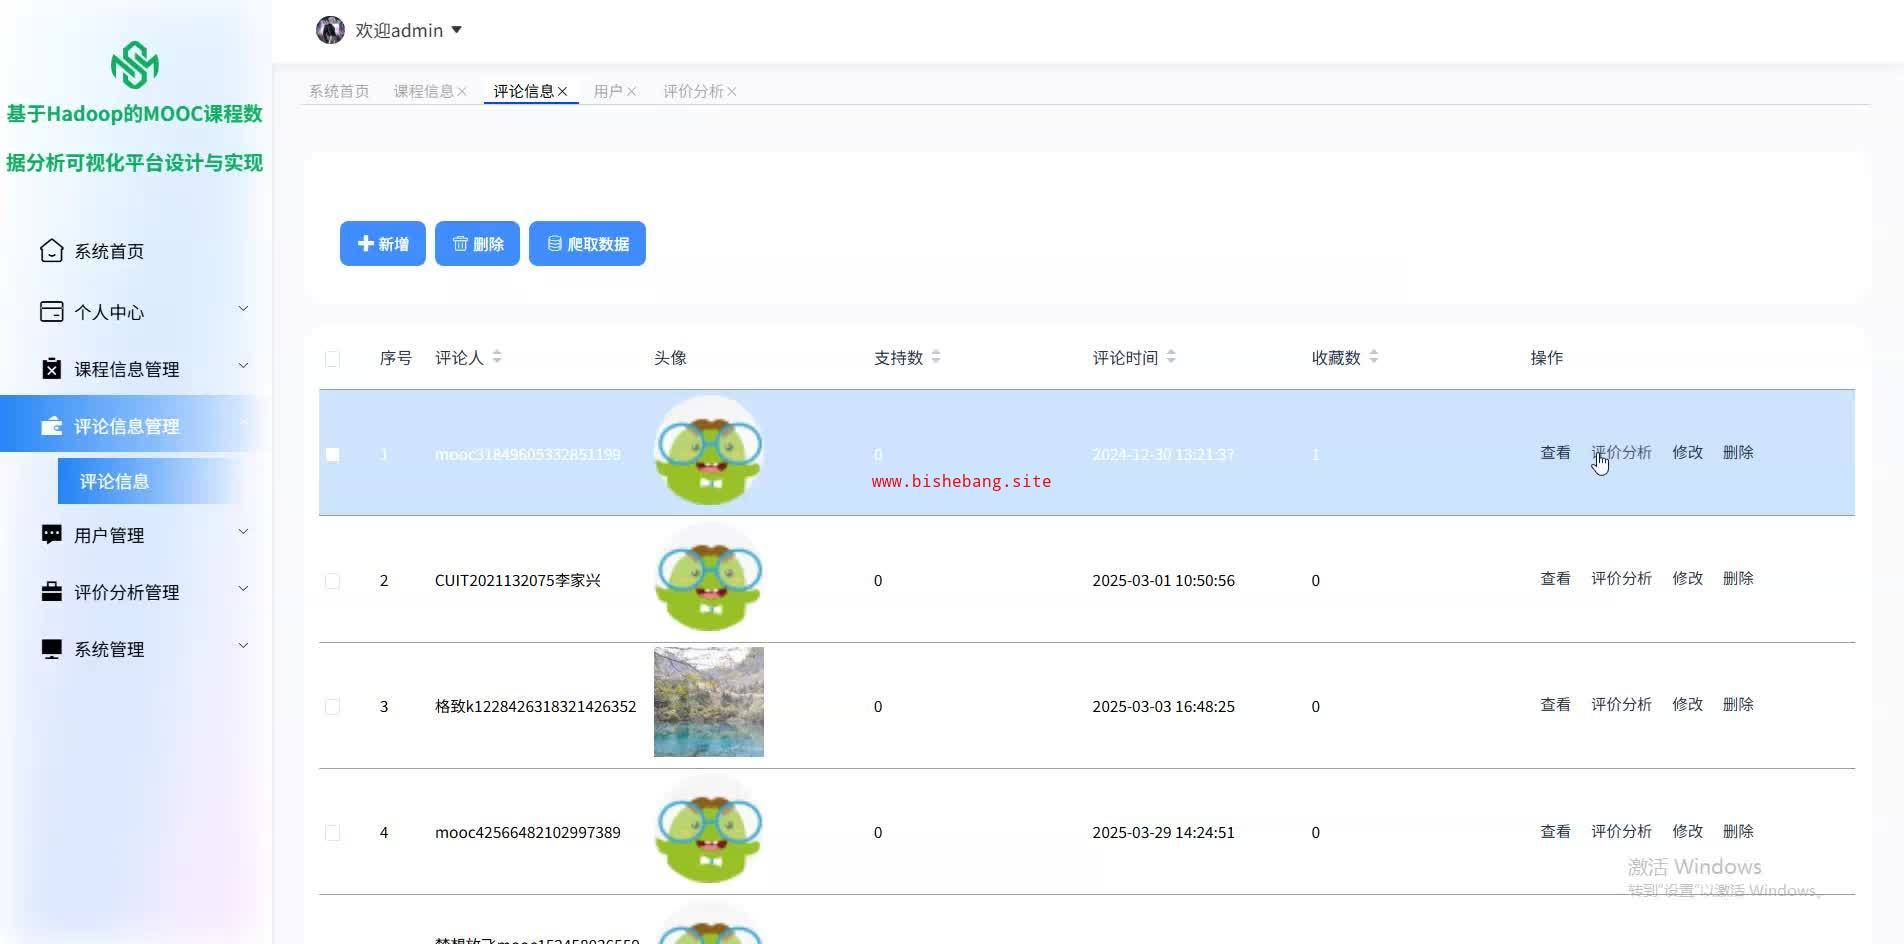
Task: Switch to the 课程信息 tab
Action: coord(423,91)
